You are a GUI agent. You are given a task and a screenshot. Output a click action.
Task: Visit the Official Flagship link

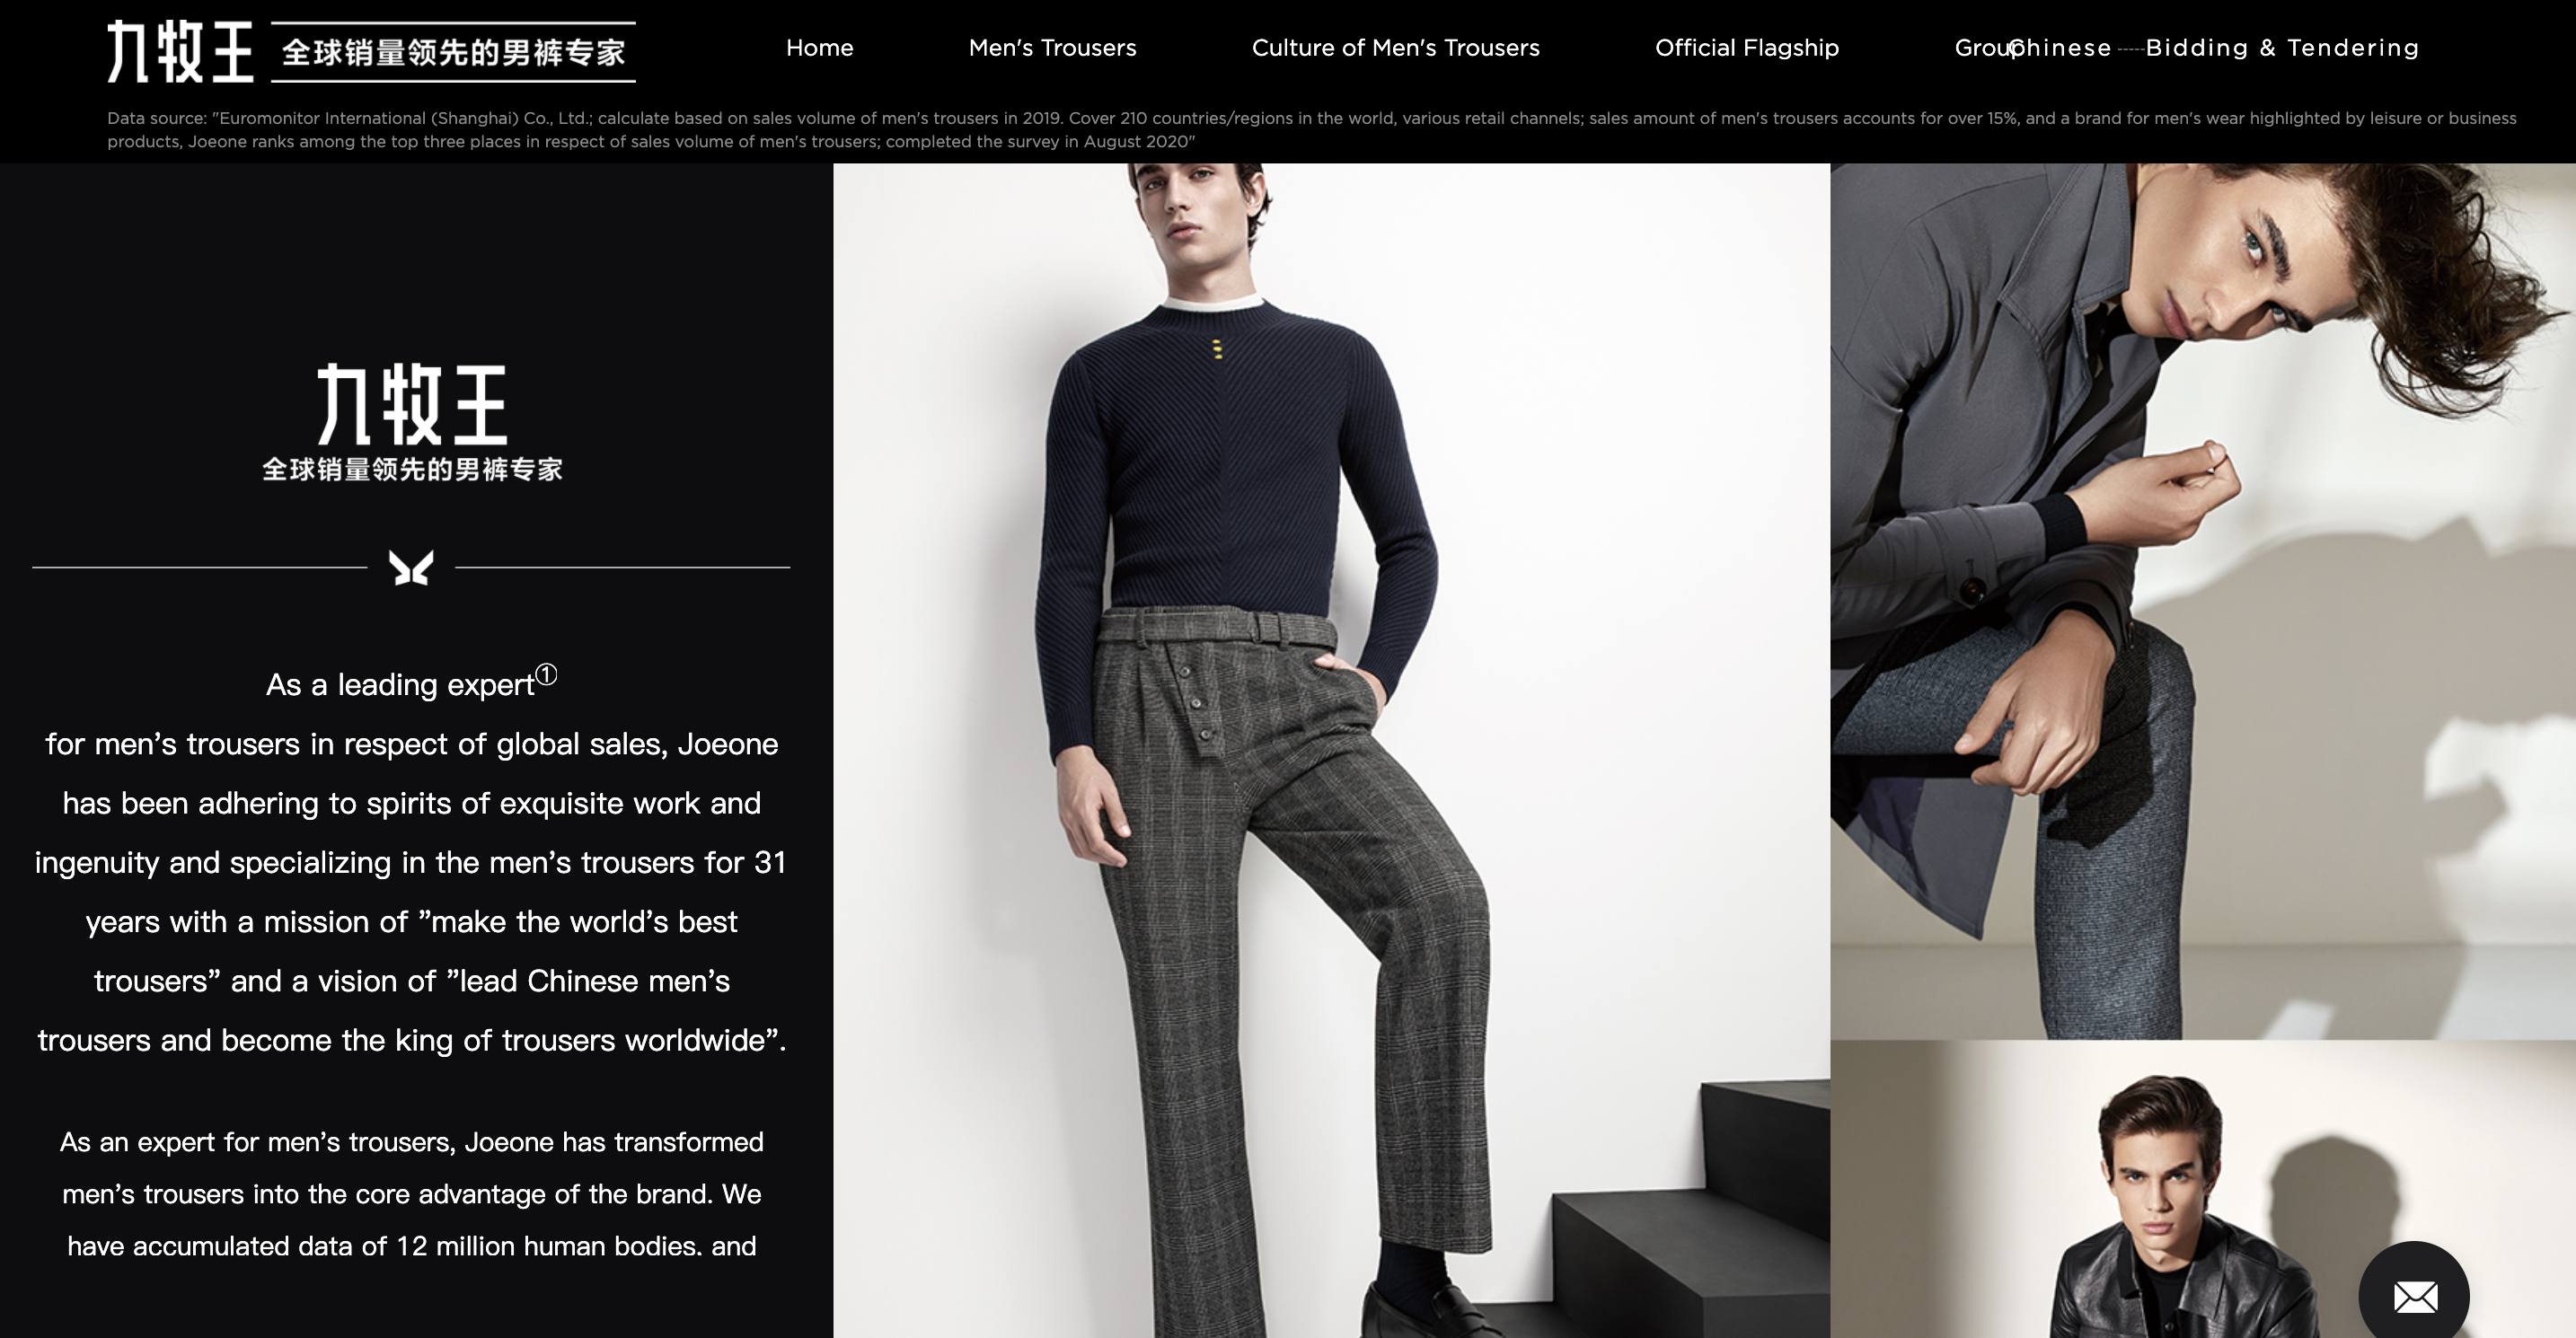point(1746,48)
